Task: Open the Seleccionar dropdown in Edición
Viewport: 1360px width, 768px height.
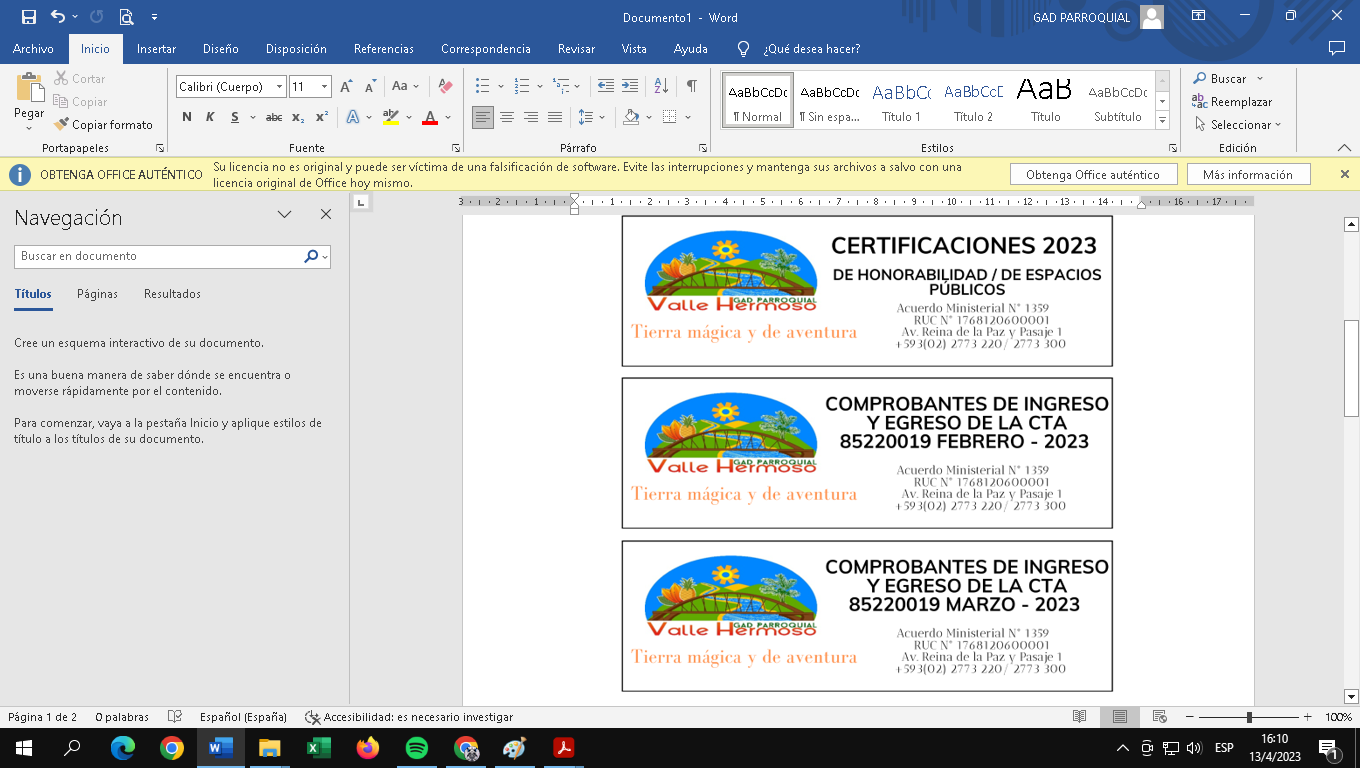Action: pos(1241,125)
